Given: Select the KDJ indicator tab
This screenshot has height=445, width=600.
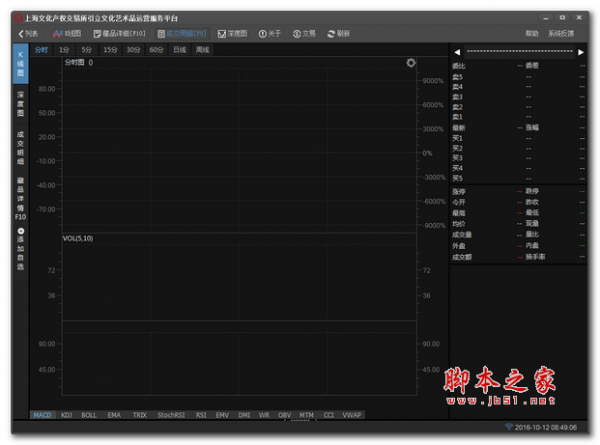Looking at the screenshot, I should pos(67,415).
